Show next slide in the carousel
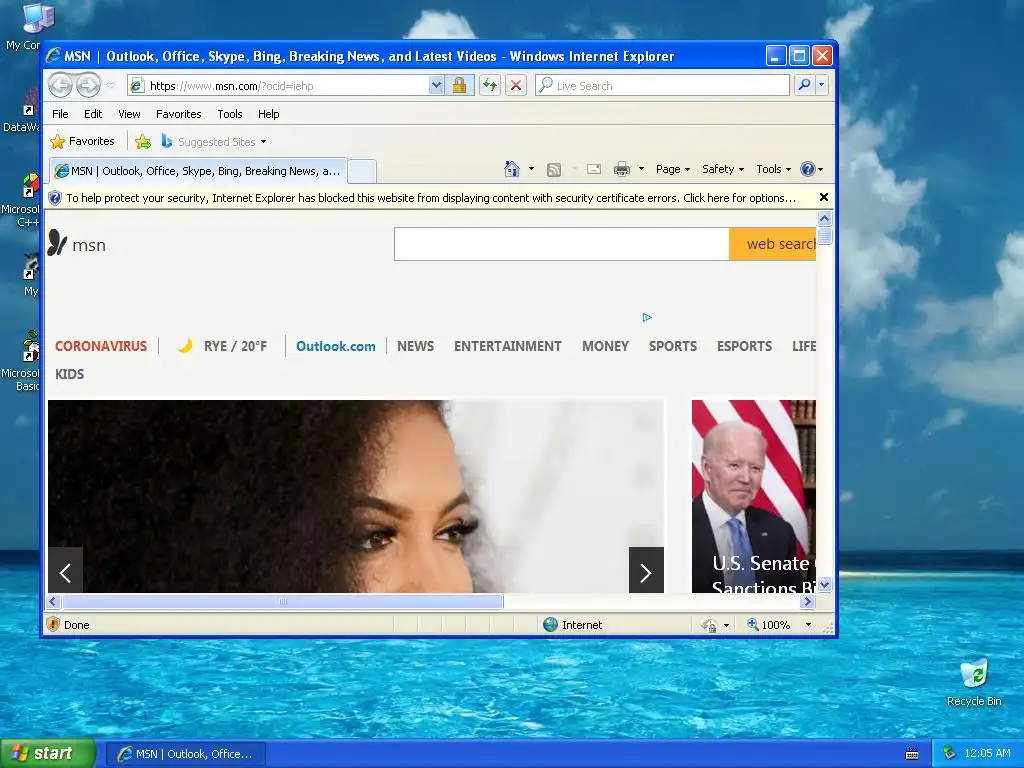The height and width of the screenshot is (768, 1024). pyautogui.click(x=646, y=571)
